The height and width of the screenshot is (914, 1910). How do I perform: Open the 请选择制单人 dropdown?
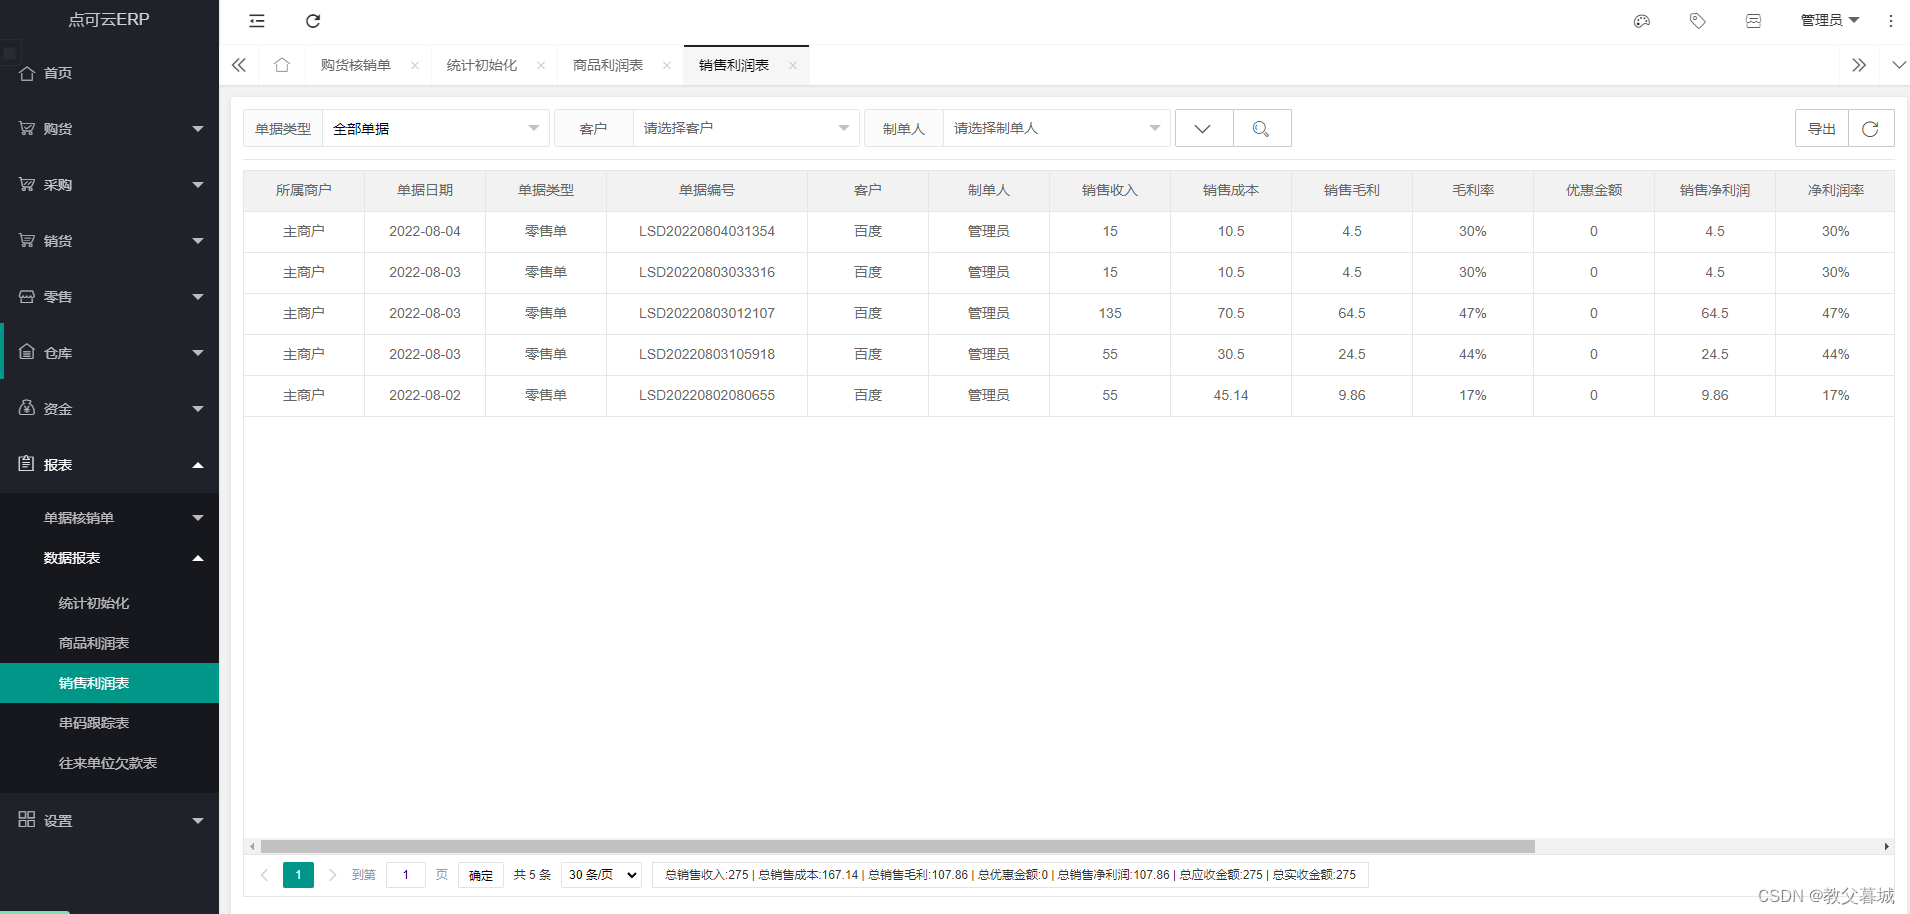[x=1056, y=128]
